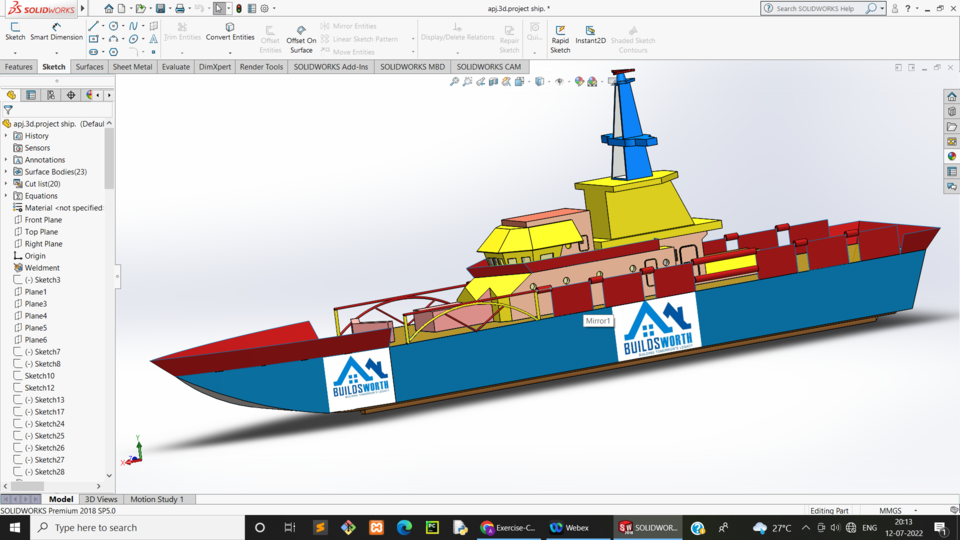The image size is (960, 540).
Task: Open dropdown arrow under Sketch button
Action: 15,53
